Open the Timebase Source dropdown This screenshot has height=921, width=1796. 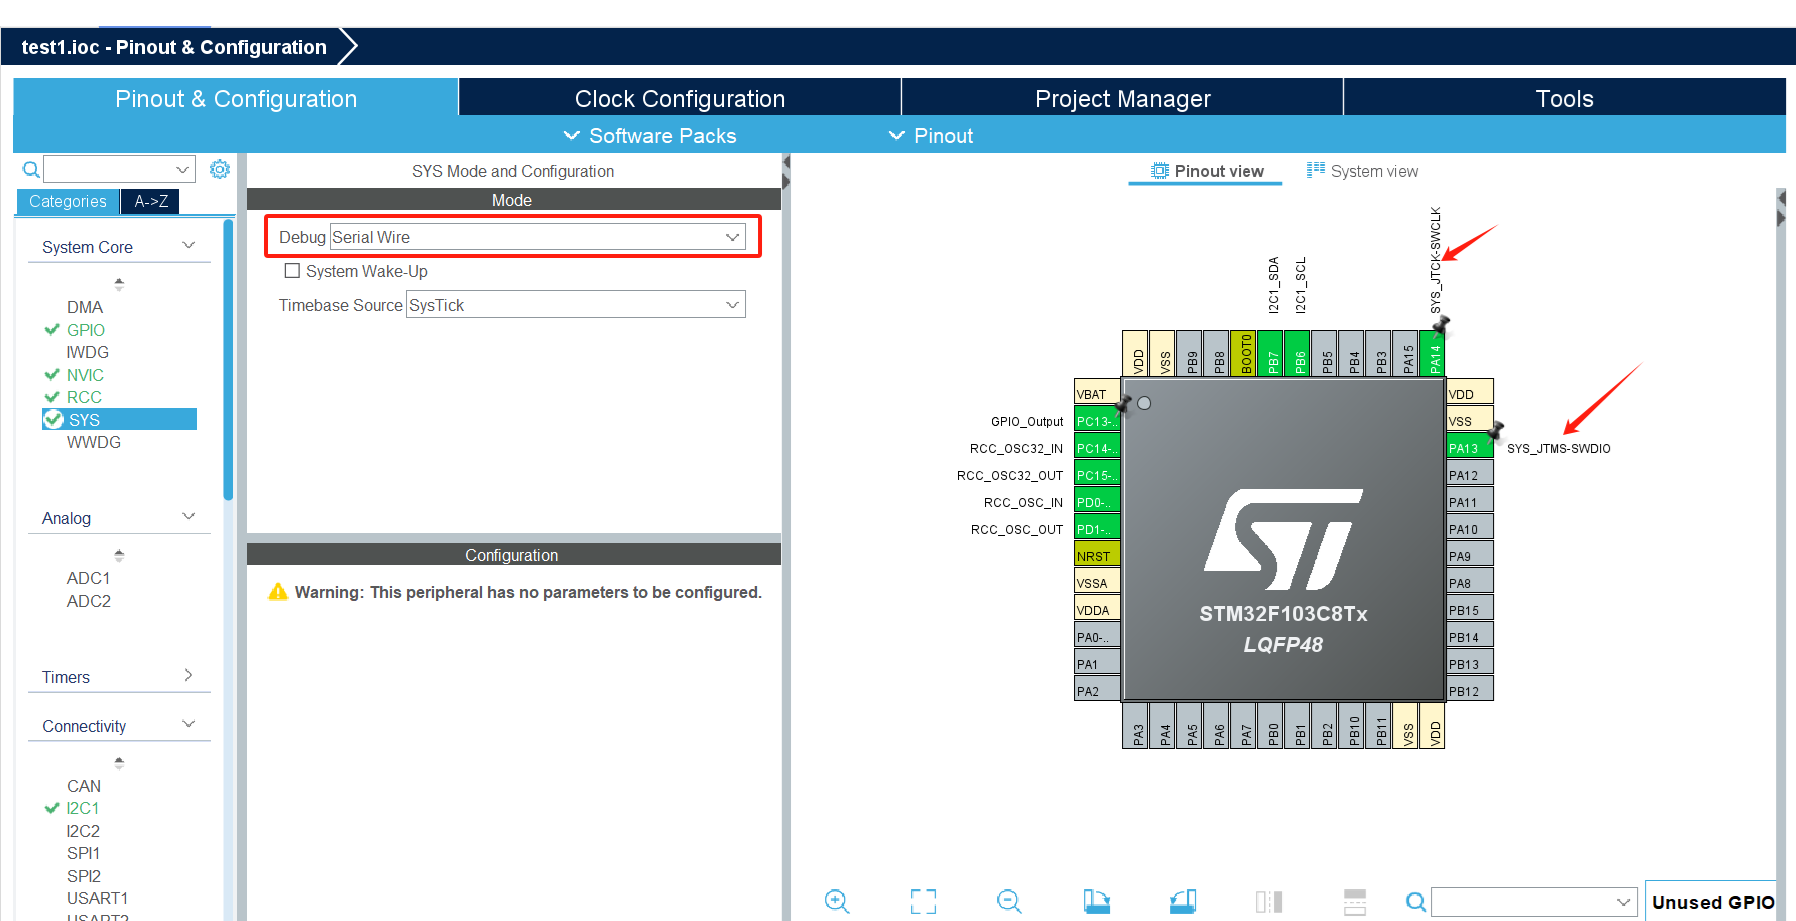click(x=575, y=305)
